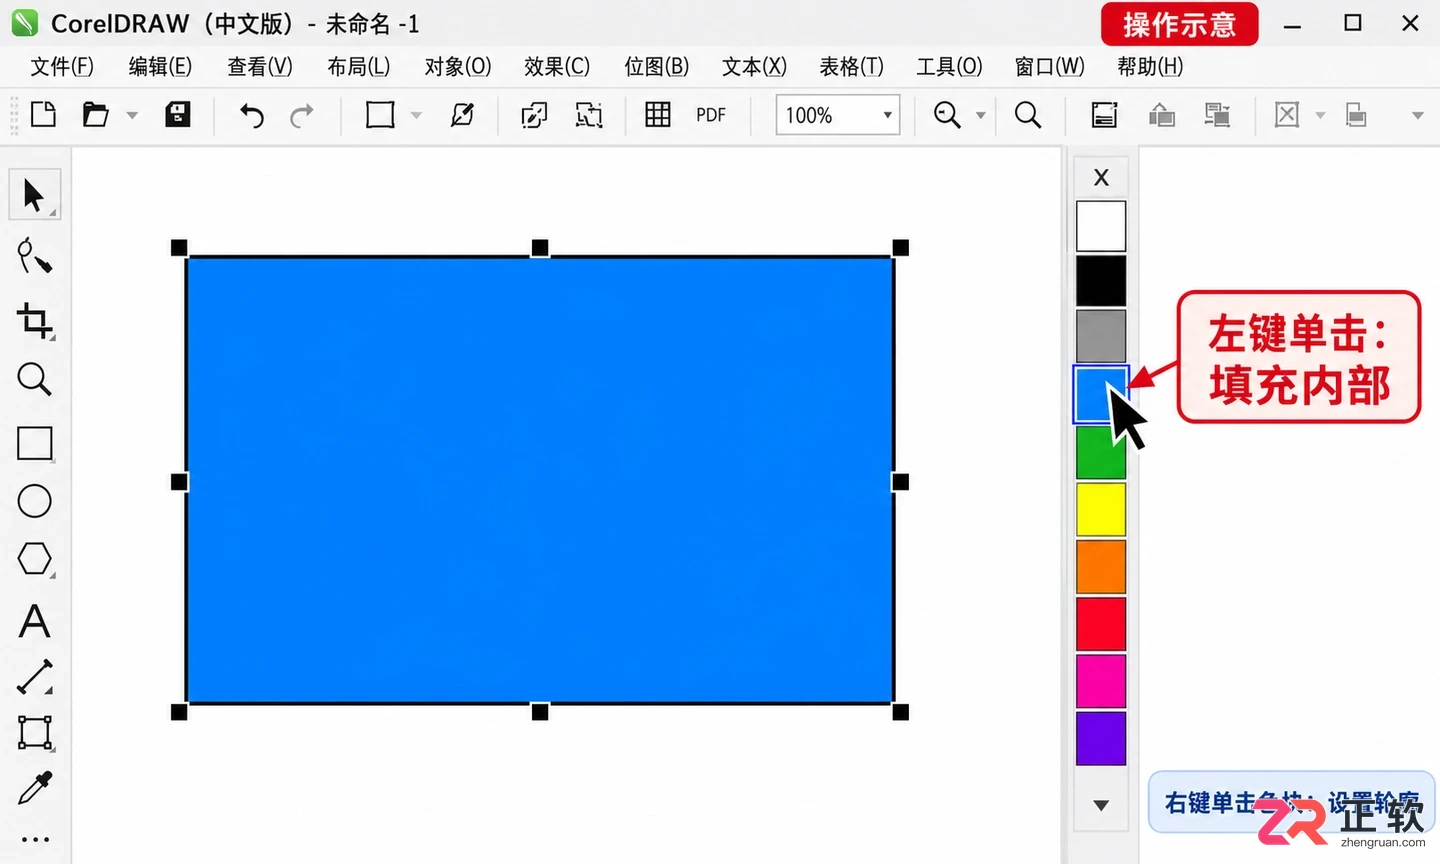Click the top-right selection handle

(900, 247)
